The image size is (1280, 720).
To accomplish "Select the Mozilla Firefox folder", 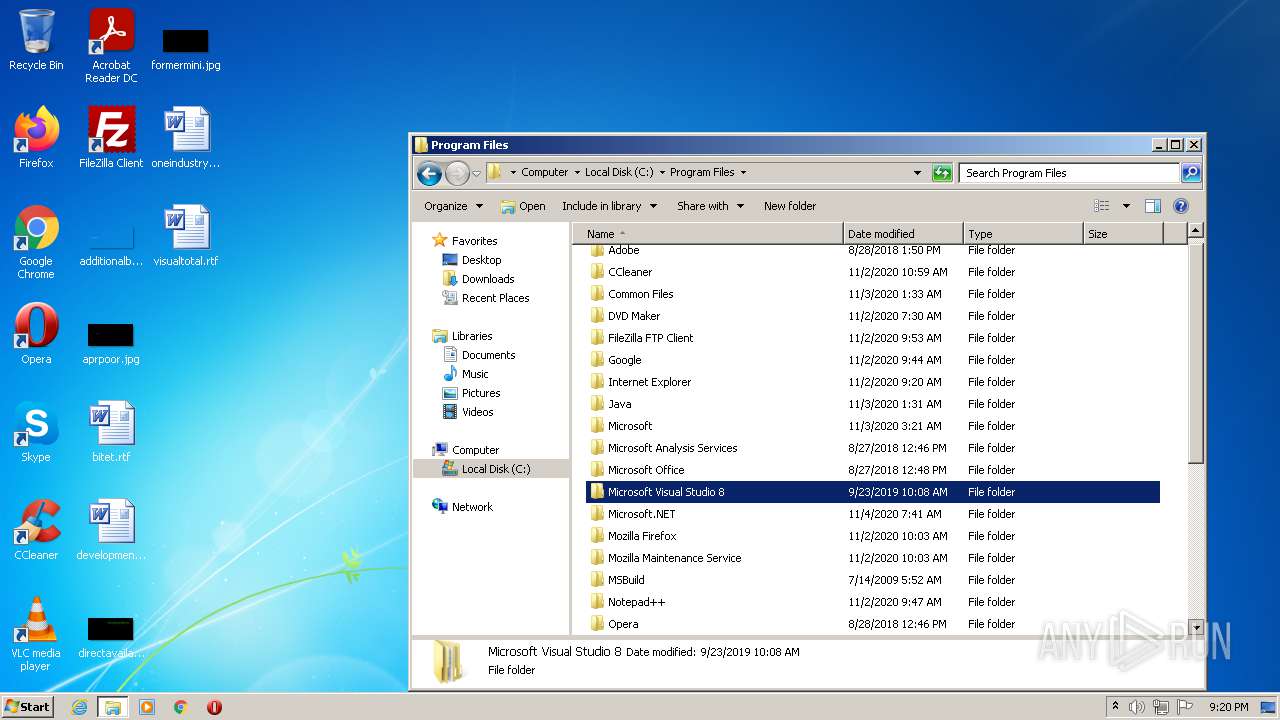I will coord(873,536).
